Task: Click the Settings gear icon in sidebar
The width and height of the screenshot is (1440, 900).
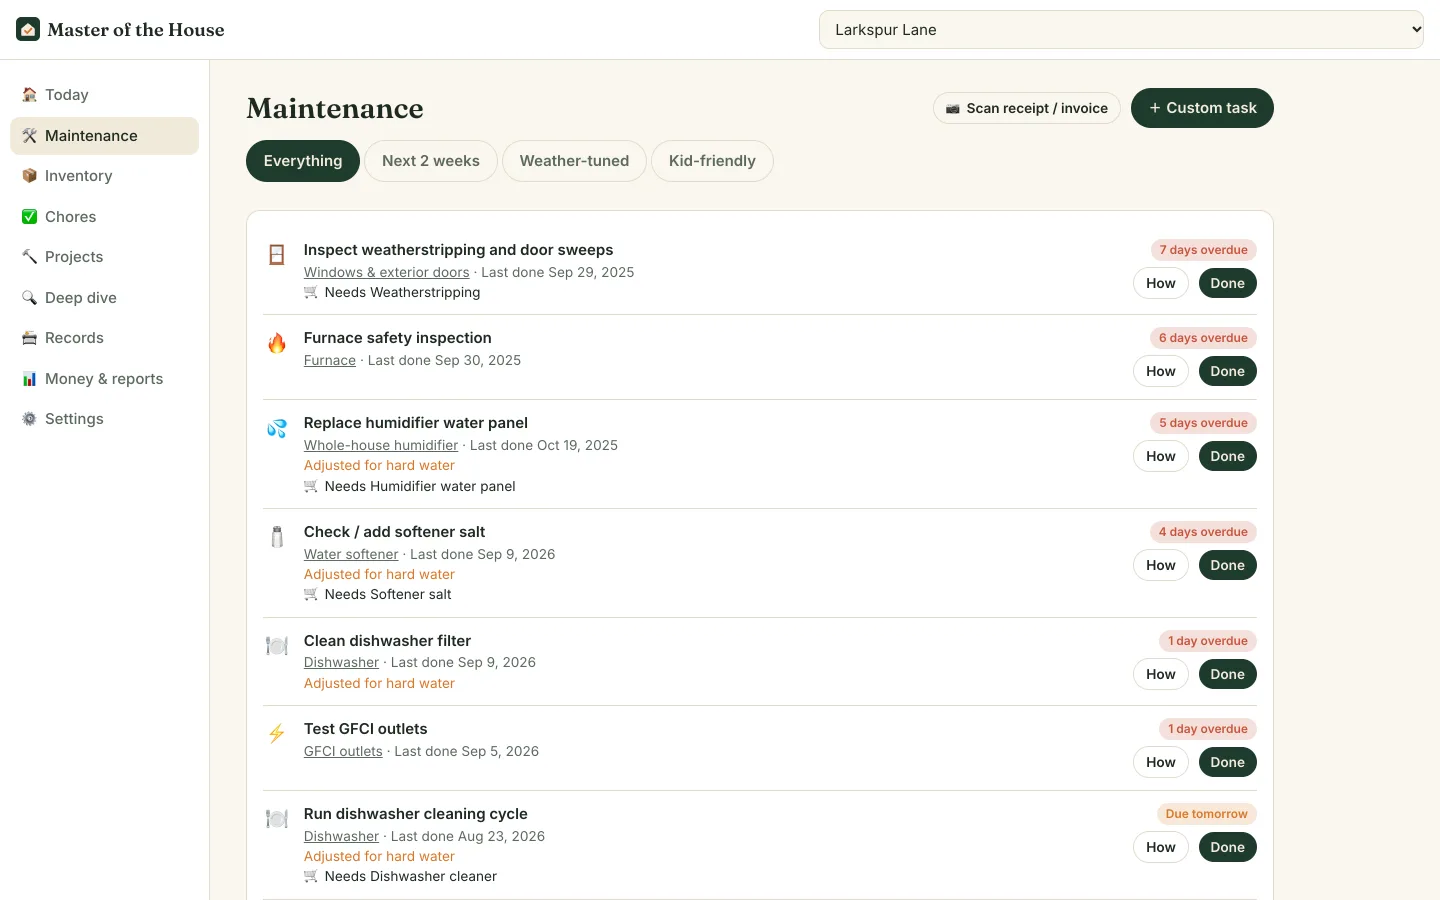Action: pos(29,419)
